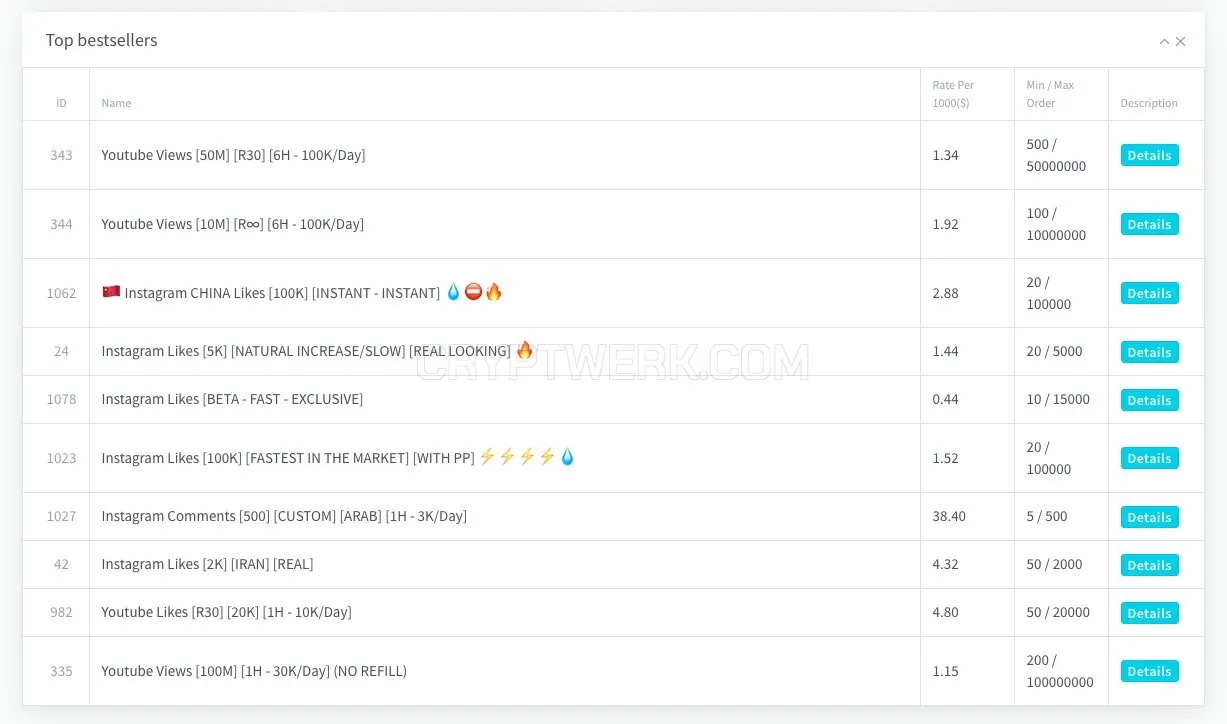This screenshot has width=1227, height=724.
Task: Click 'Youtube Likes [R30] [20K]' name
Action: [226, 612]
